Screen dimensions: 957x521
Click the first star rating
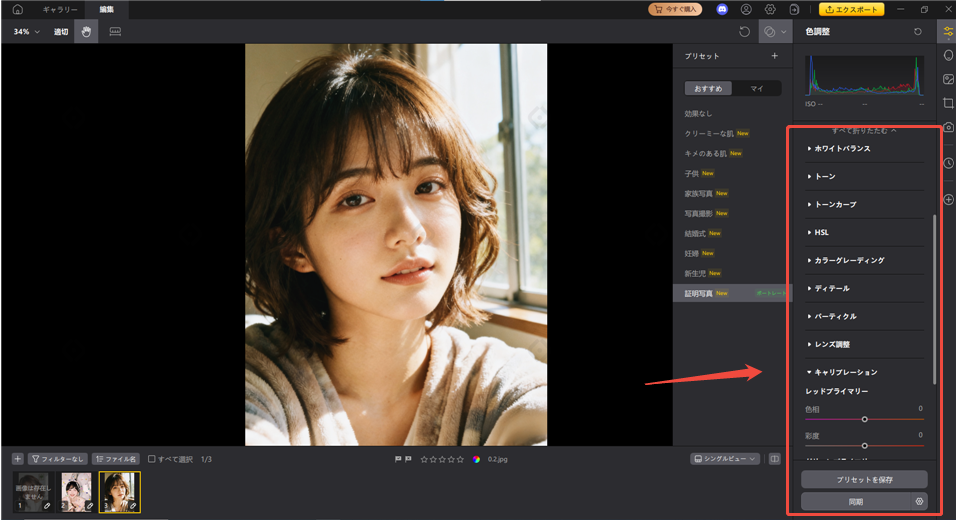tap(424, 459)
